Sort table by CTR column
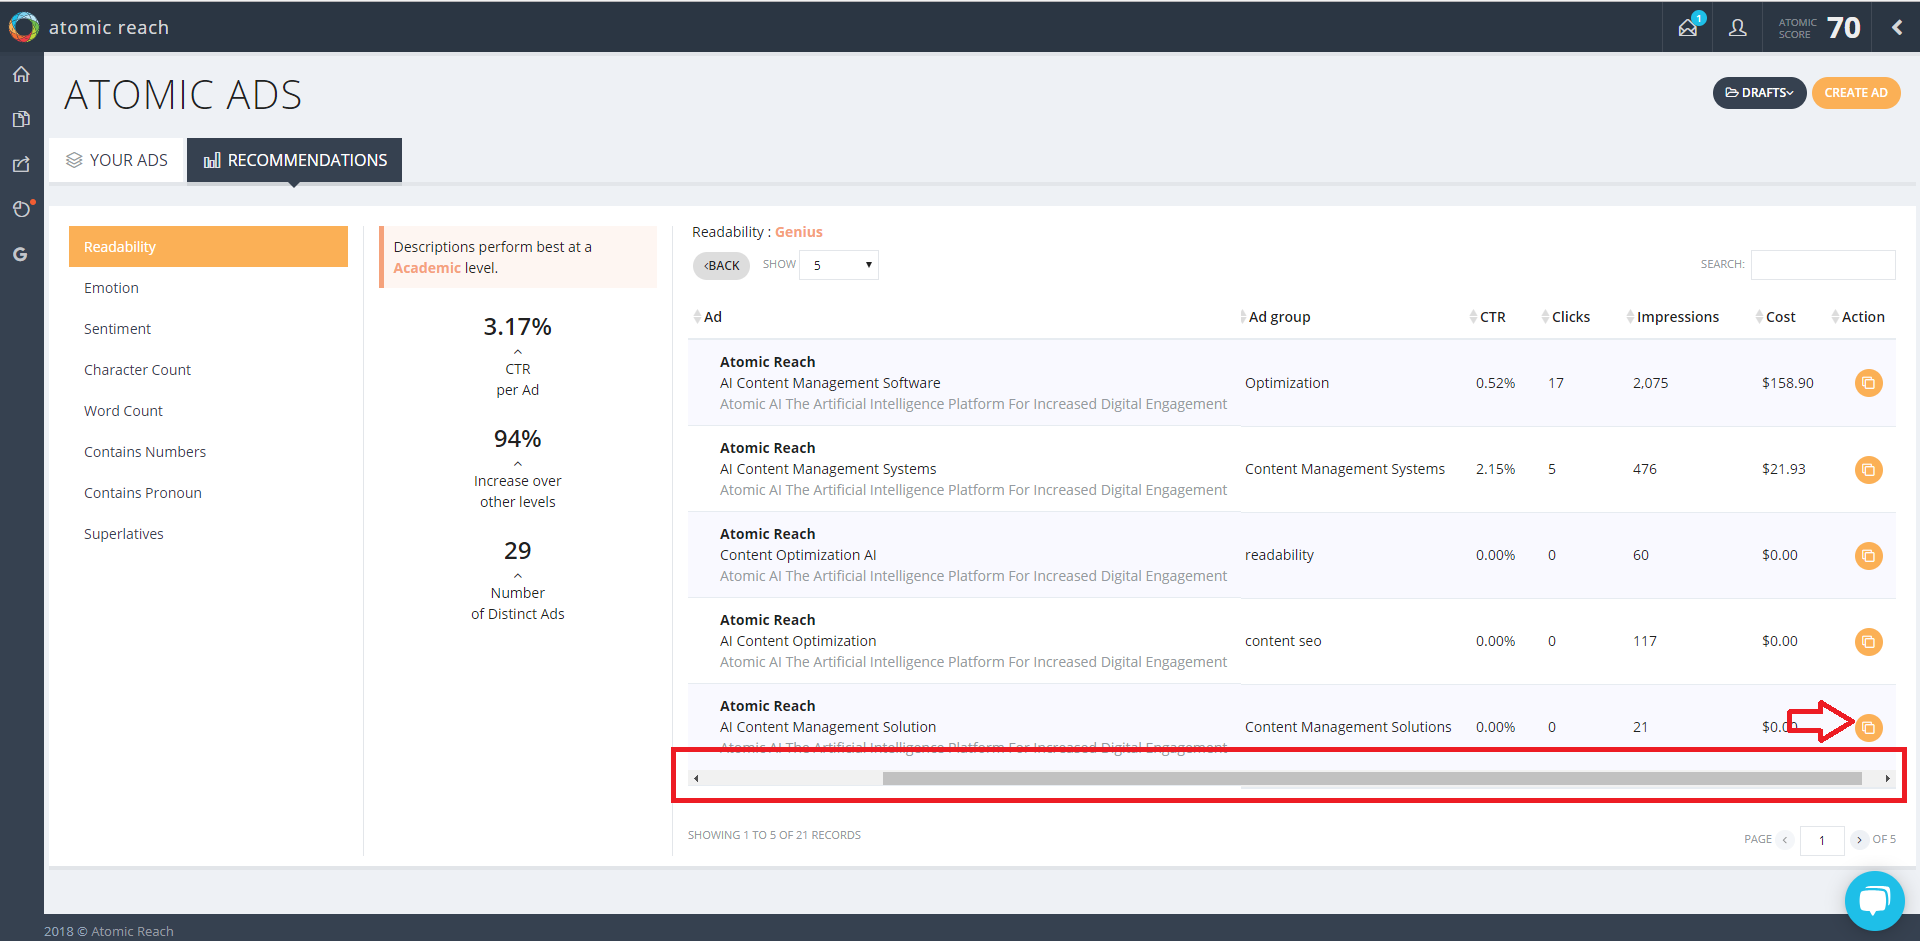Screen dimensions: 1920x941 [1487, 317]
